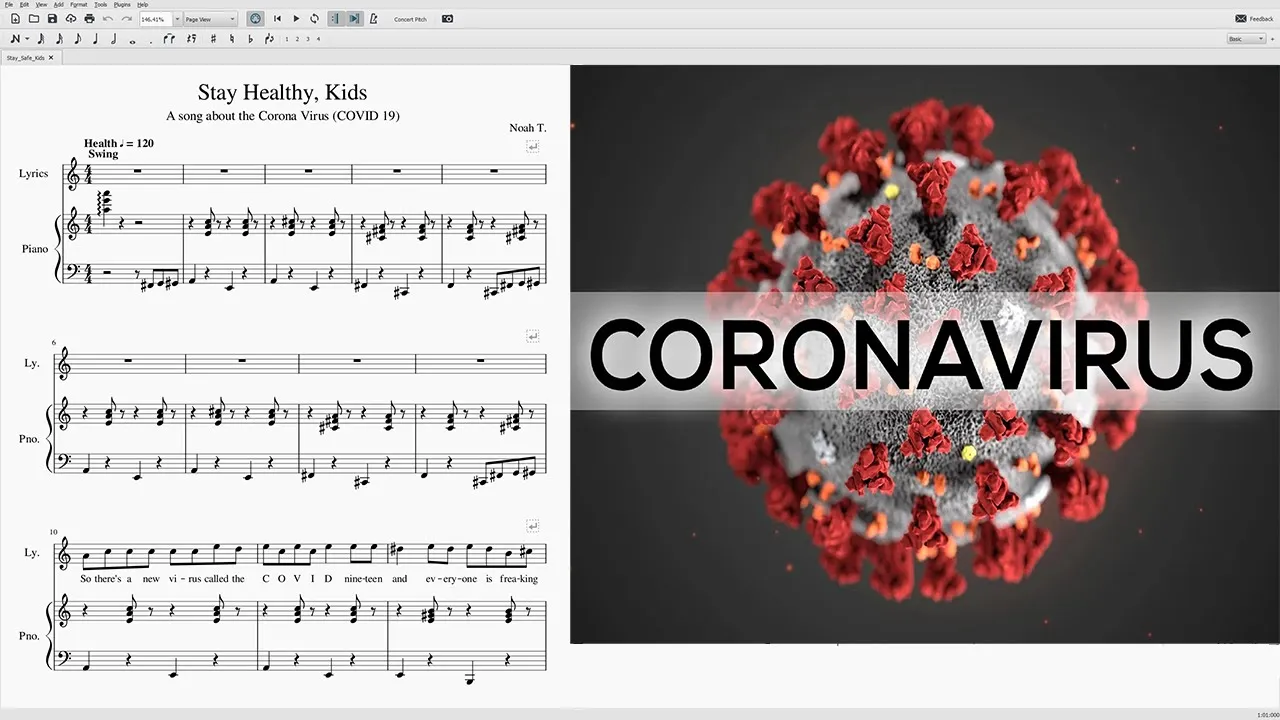Select voice 2
Screen dimensions: 1280x720
coord(297,39)
